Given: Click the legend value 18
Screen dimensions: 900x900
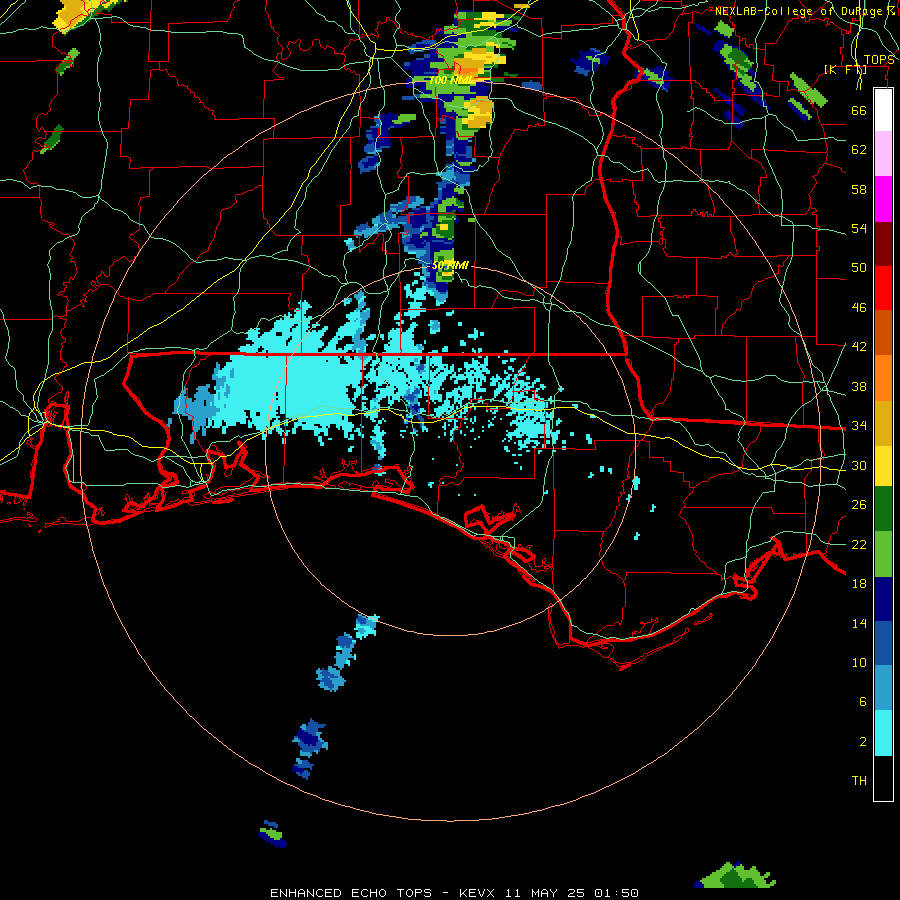Looking at the screenshot, I should pyautogui.click(x=859, y=584).
